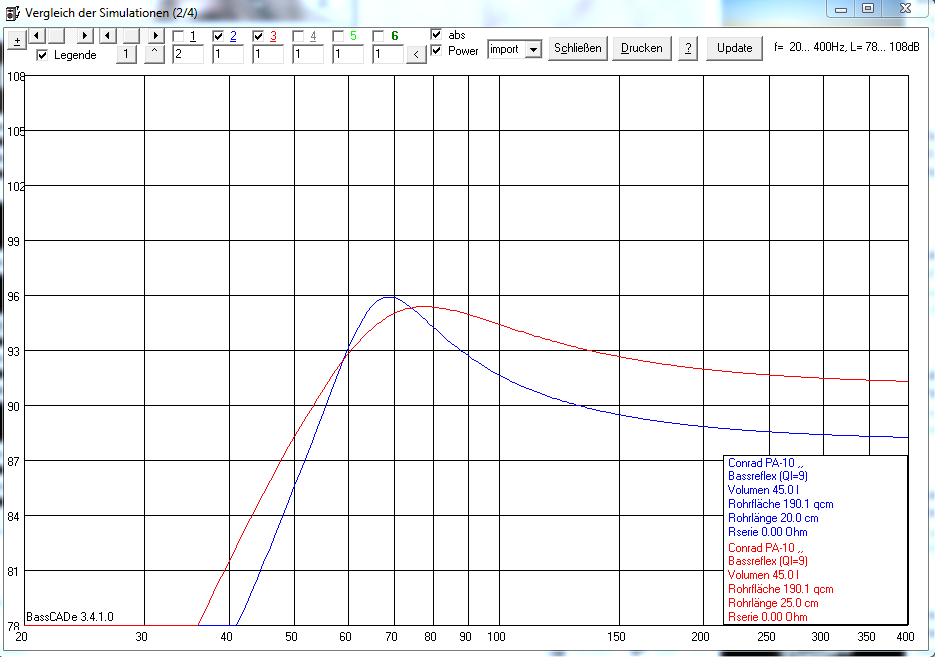Disable the Power checkbox
This screenshot has width=935, height=657.
pos(436,50)
